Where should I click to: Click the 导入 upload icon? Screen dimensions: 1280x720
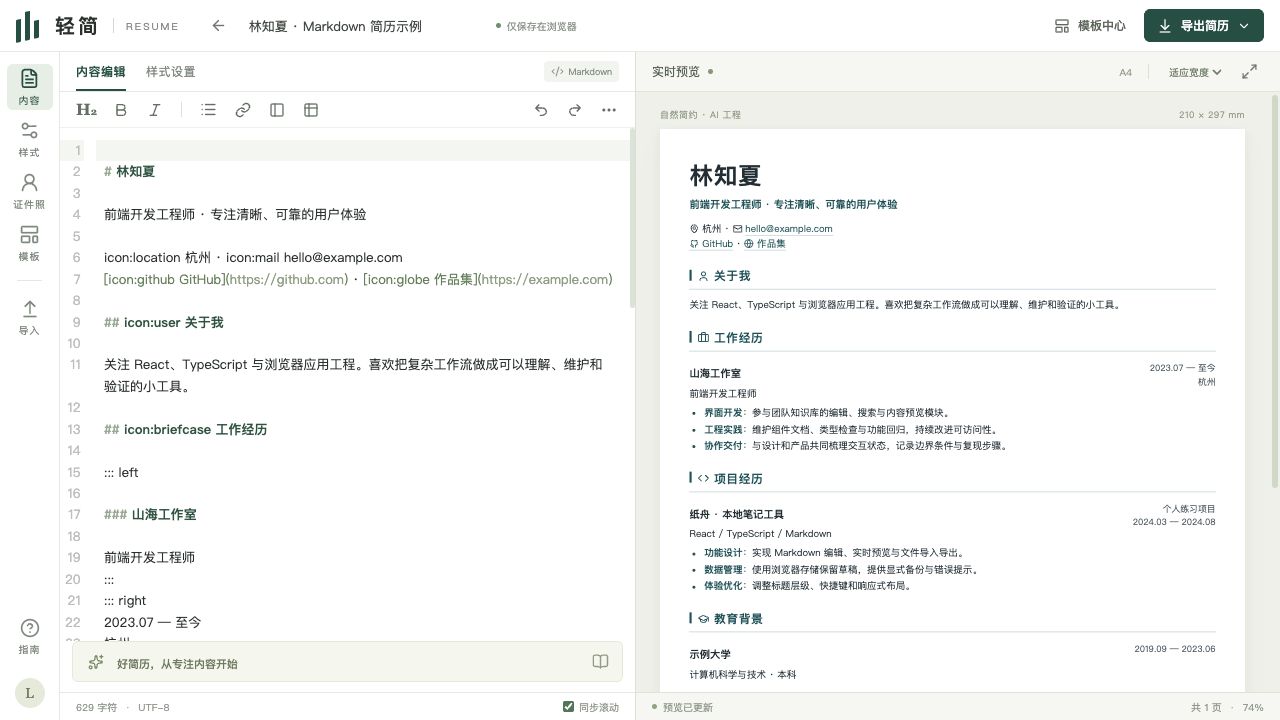29,309
